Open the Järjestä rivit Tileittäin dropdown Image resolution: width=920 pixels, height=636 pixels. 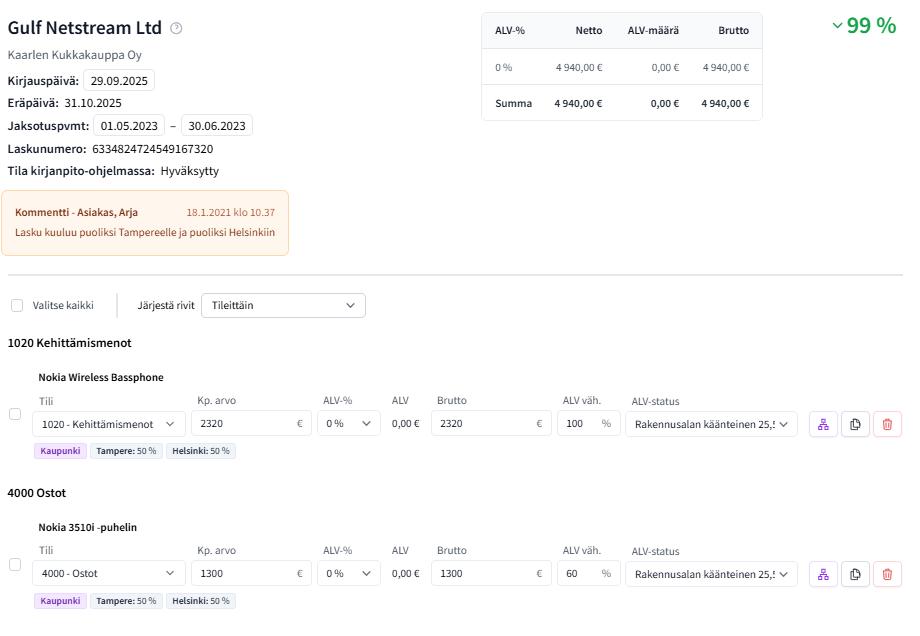283,306
